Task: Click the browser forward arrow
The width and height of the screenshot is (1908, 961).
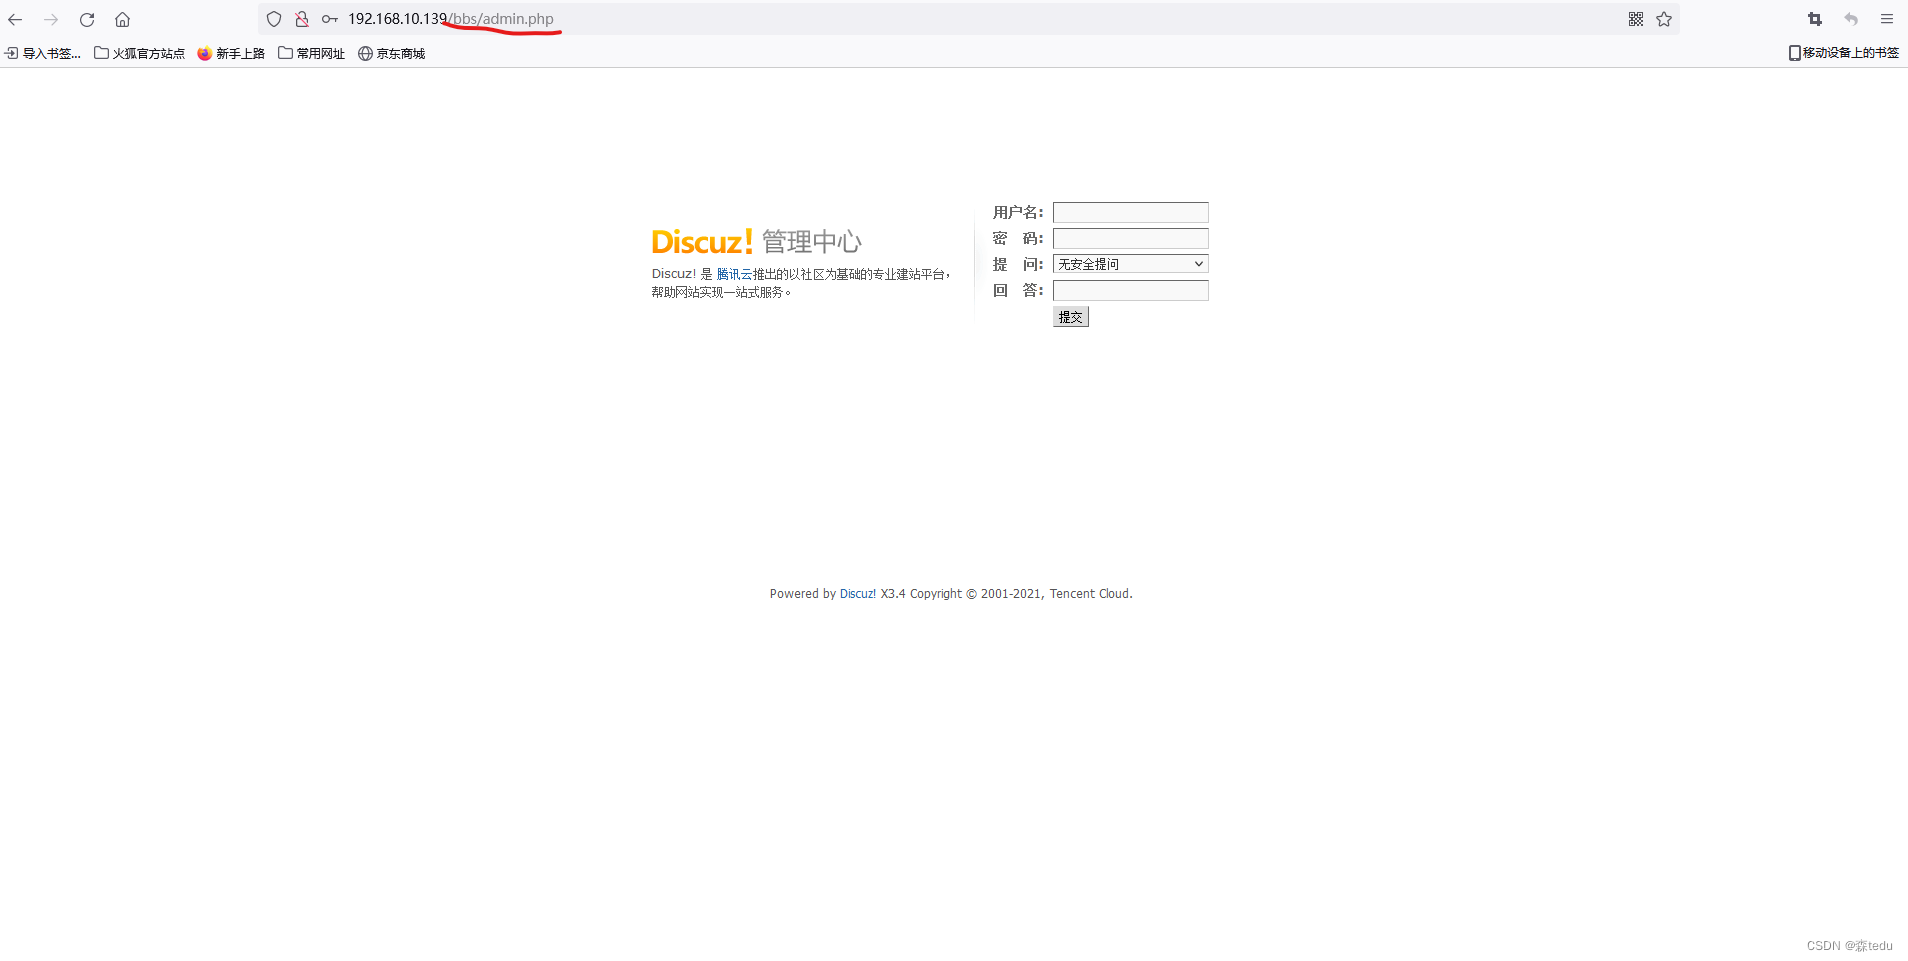Action: point(51,19)
